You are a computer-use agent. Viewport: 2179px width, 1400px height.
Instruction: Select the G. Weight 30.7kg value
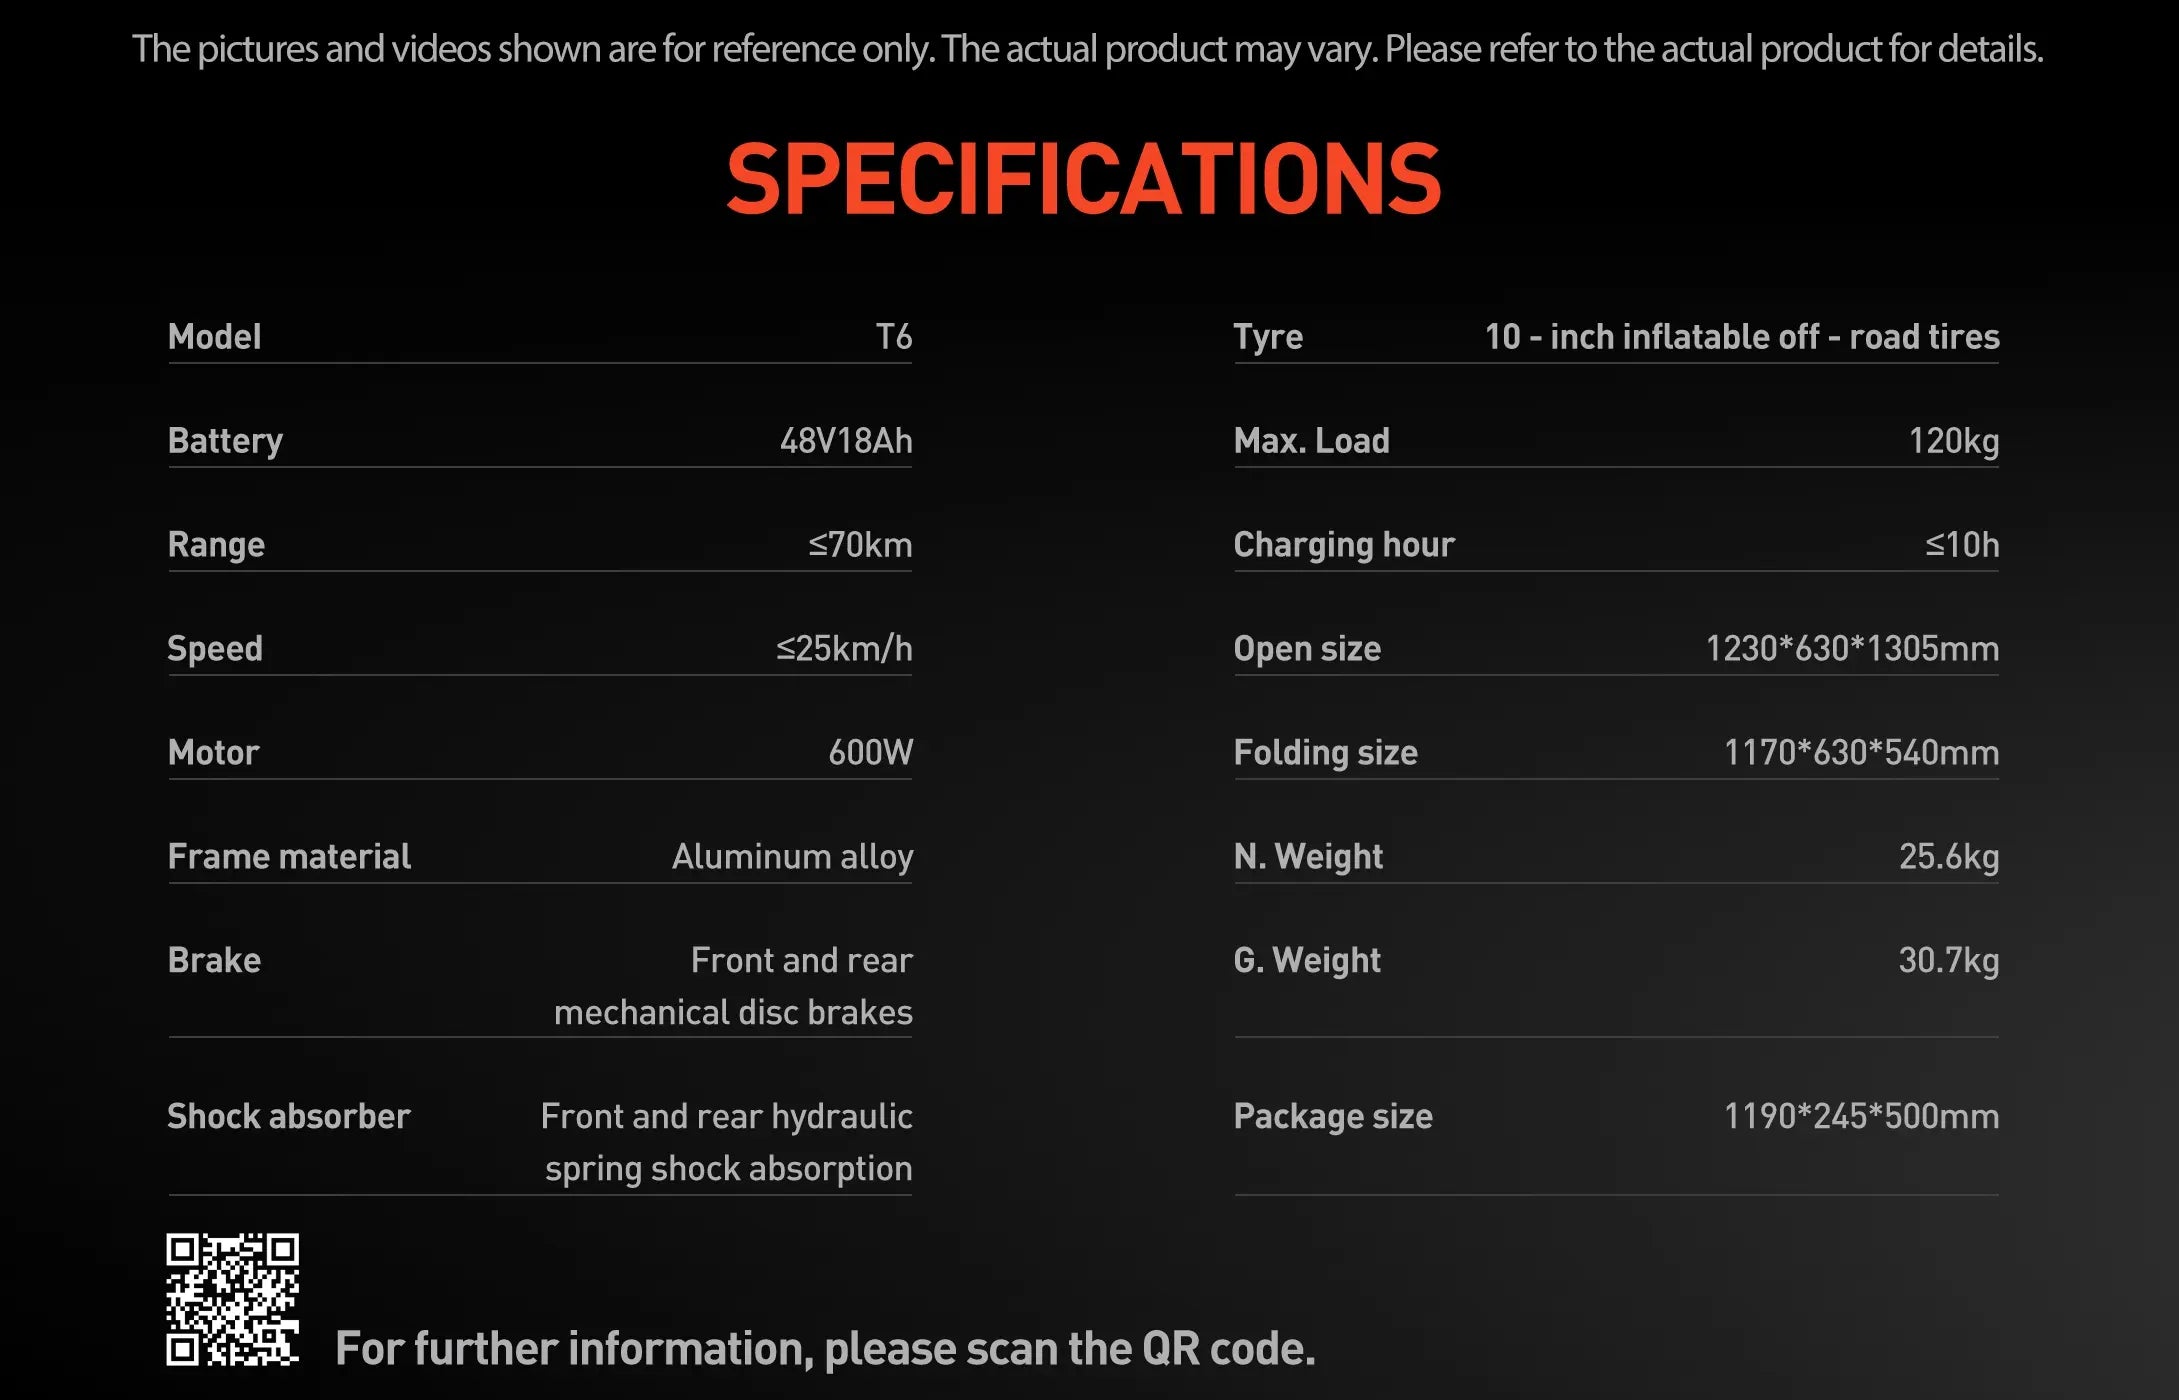click(1949, 961)
